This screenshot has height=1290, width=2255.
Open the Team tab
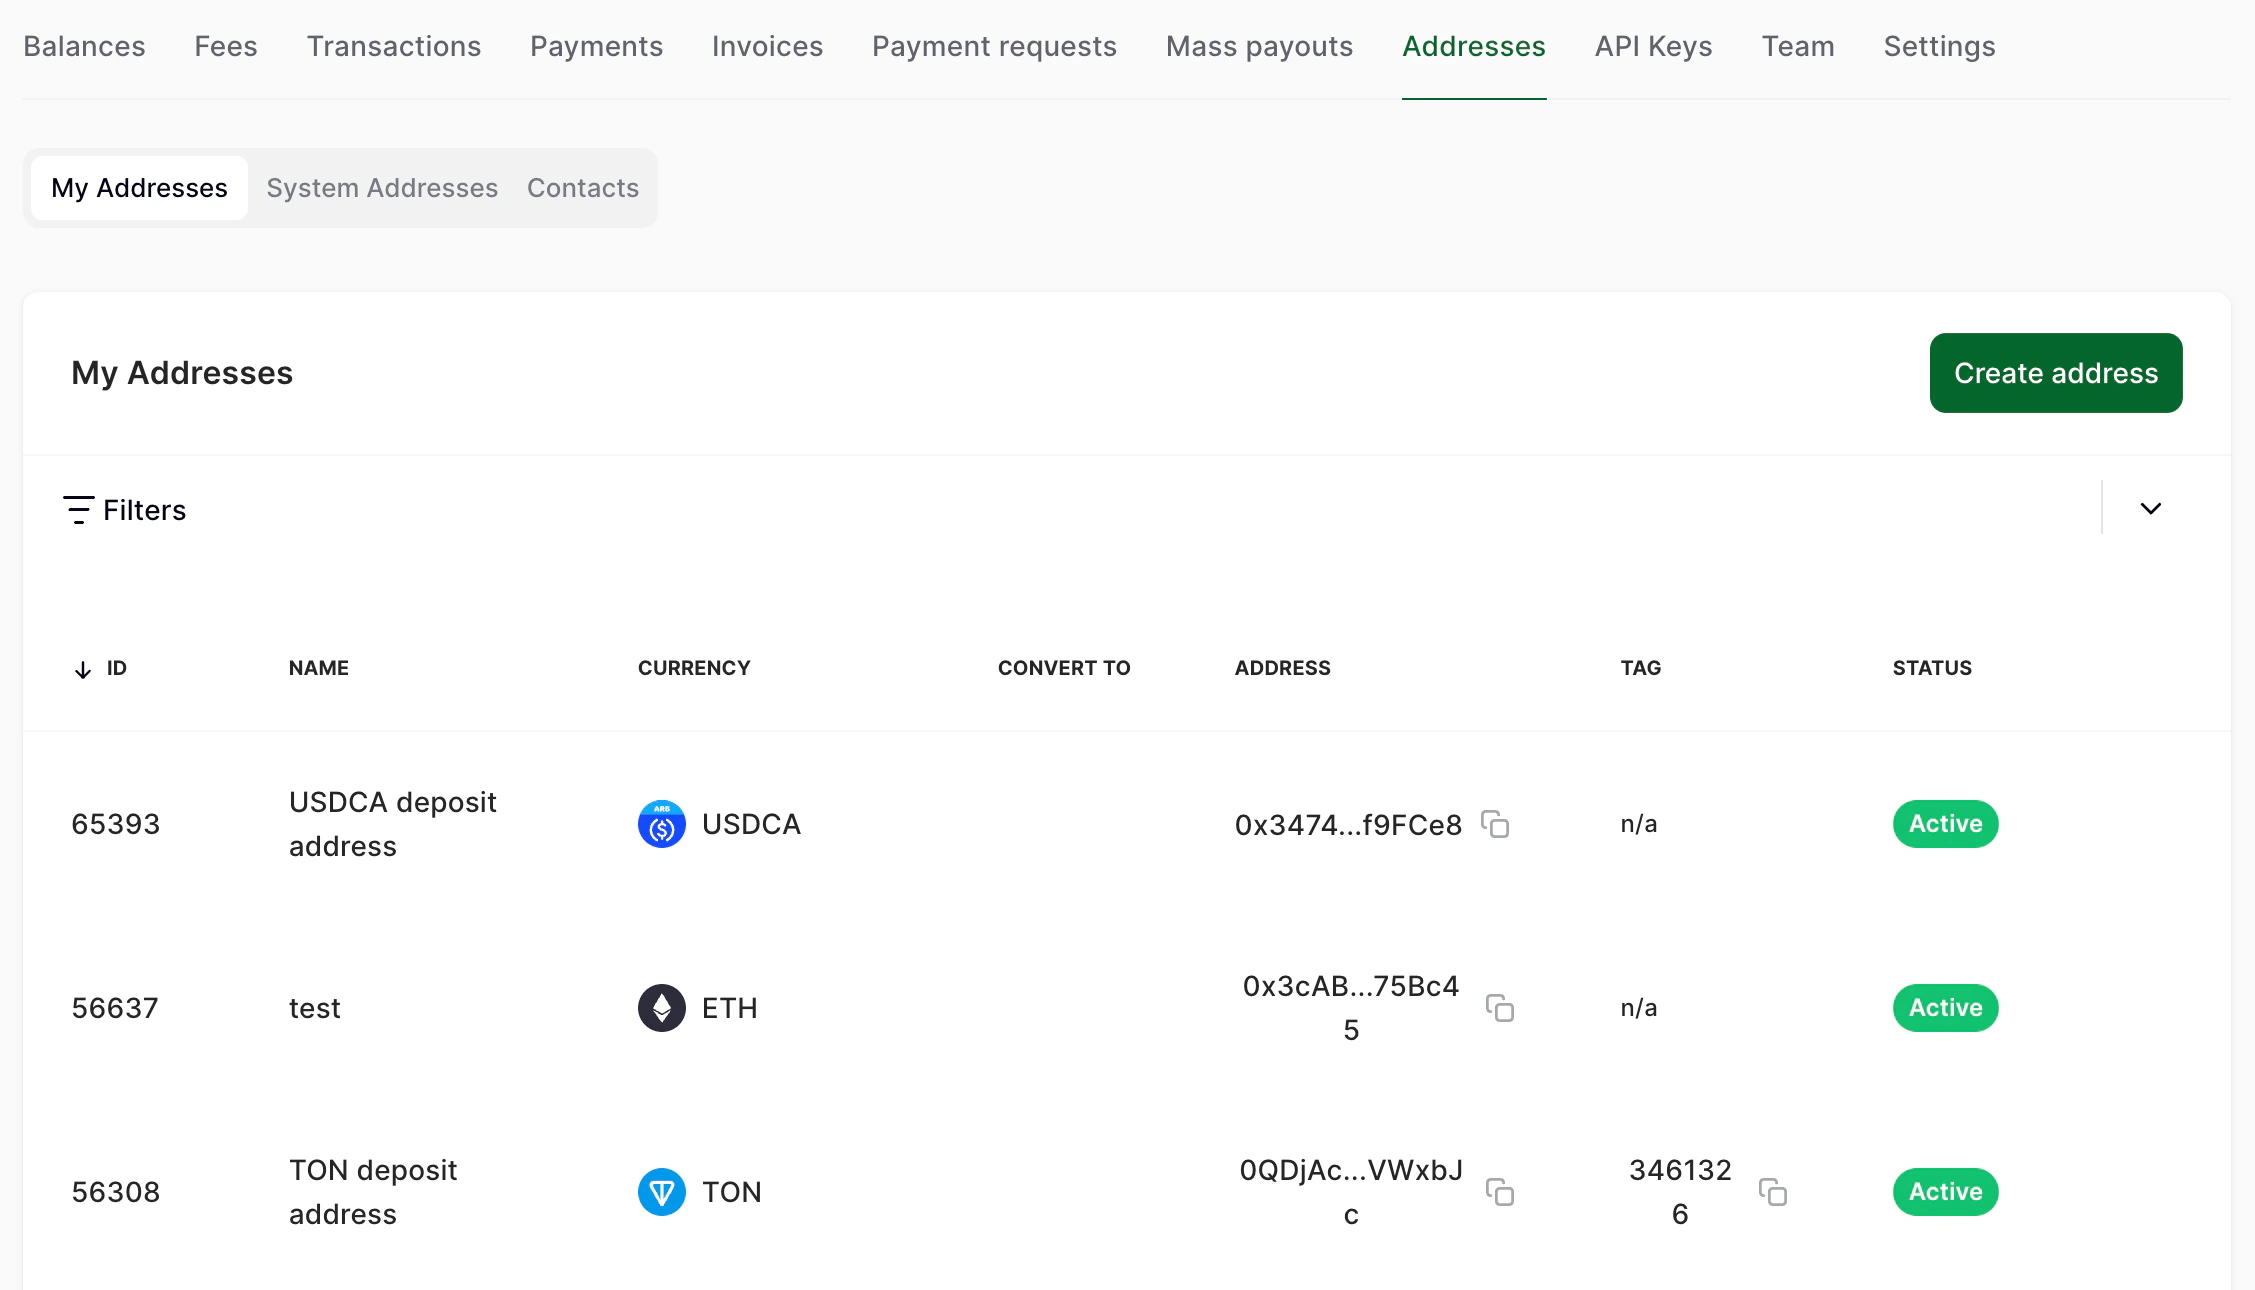[1798, 46]
